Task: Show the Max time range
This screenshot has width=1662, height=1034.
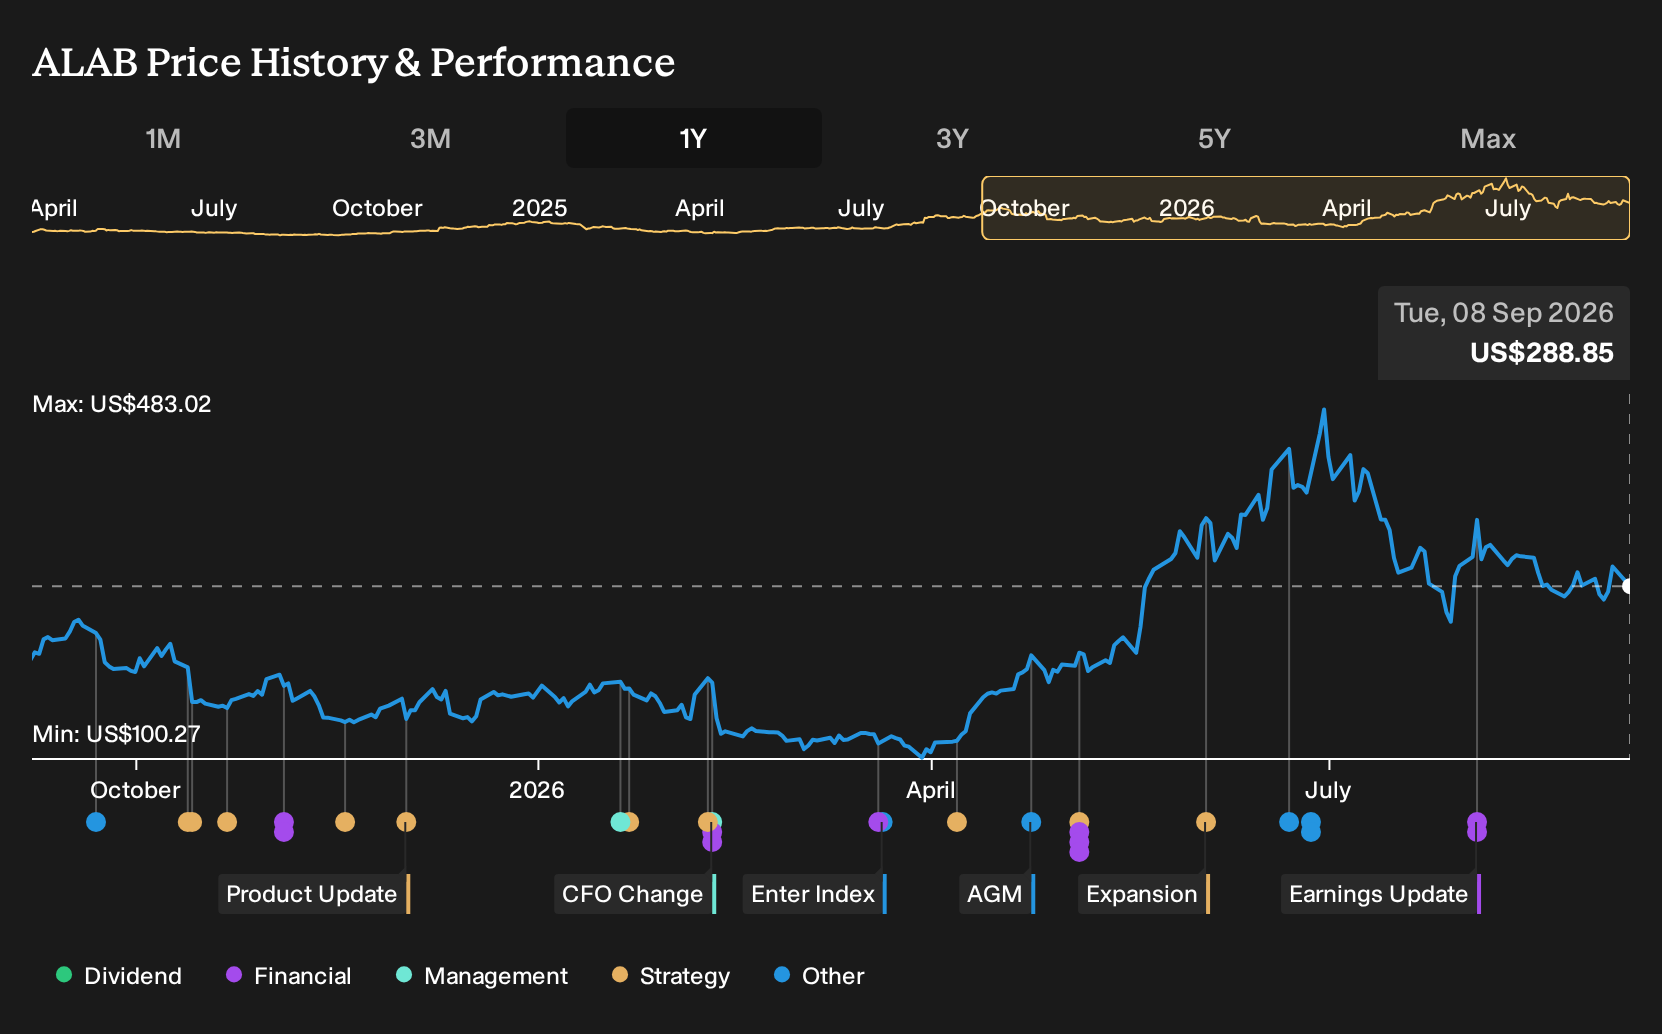Action: click(x=1488, y=138)
